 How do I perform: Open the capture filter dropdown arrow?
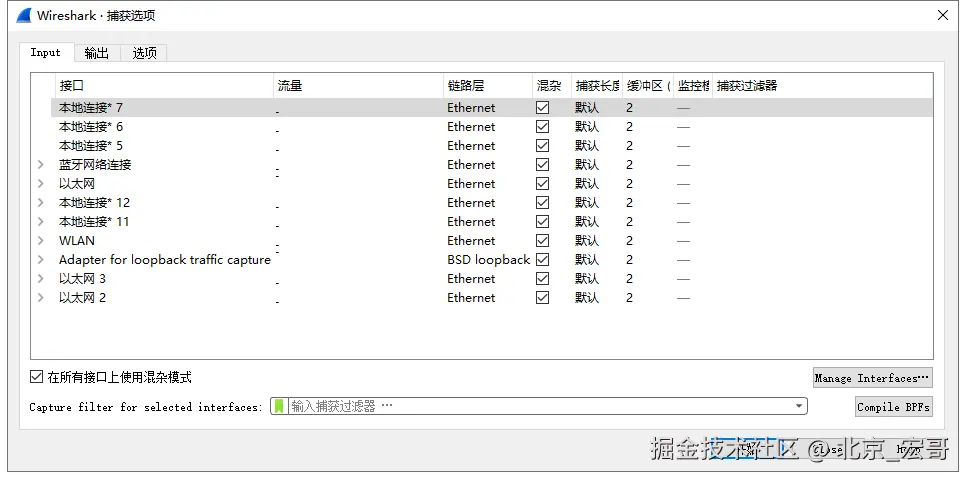pyautogui.click(x=798, y=406)
